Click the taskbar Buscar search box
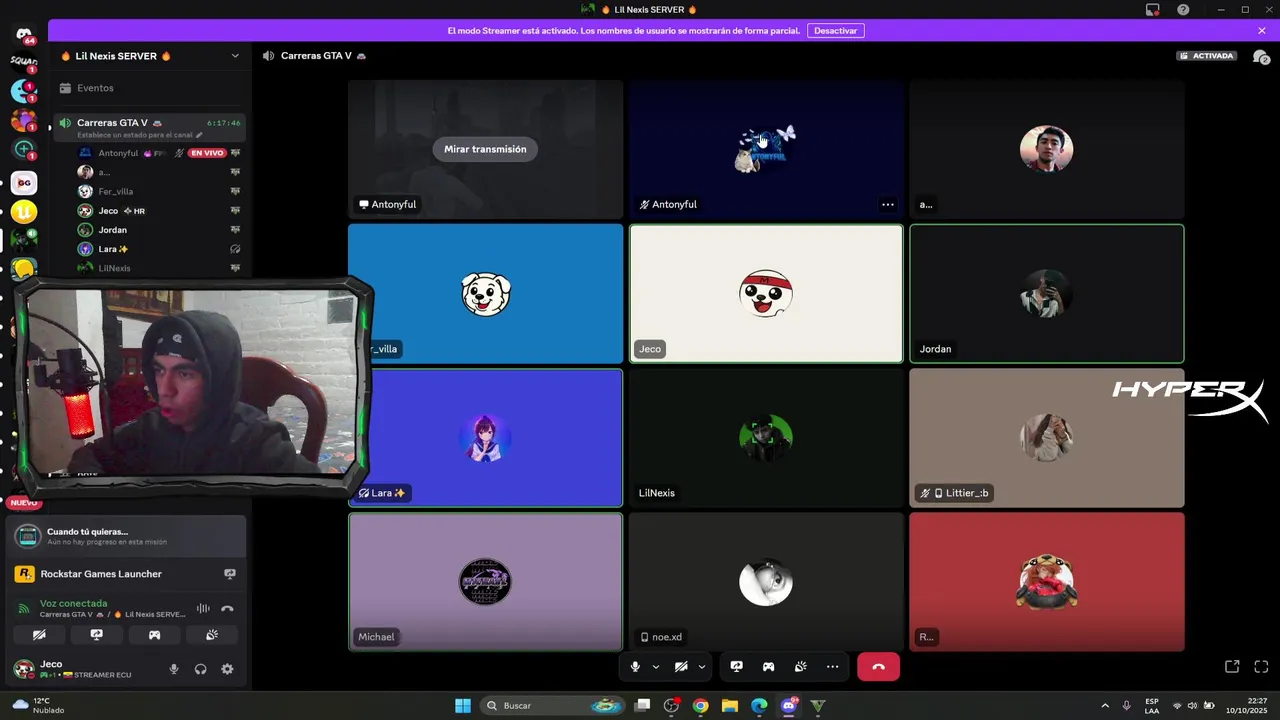1280x720 pixels. point(552,706)
